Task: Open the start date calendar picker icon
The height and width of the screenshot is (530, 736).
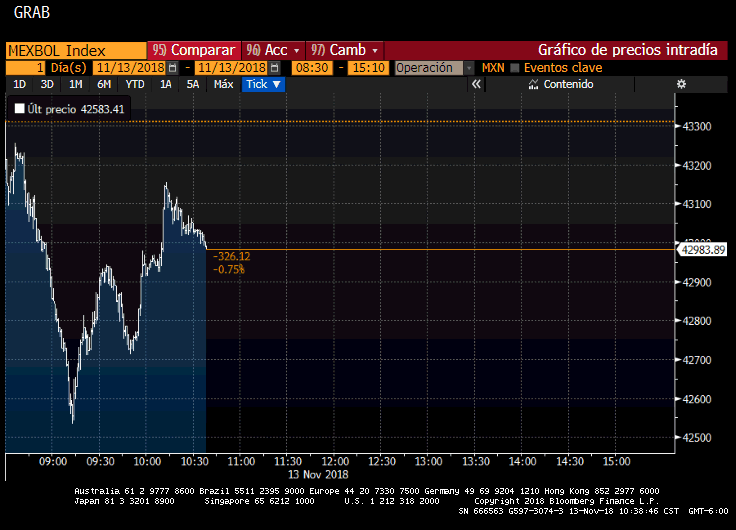Action: tap(172, 68)
